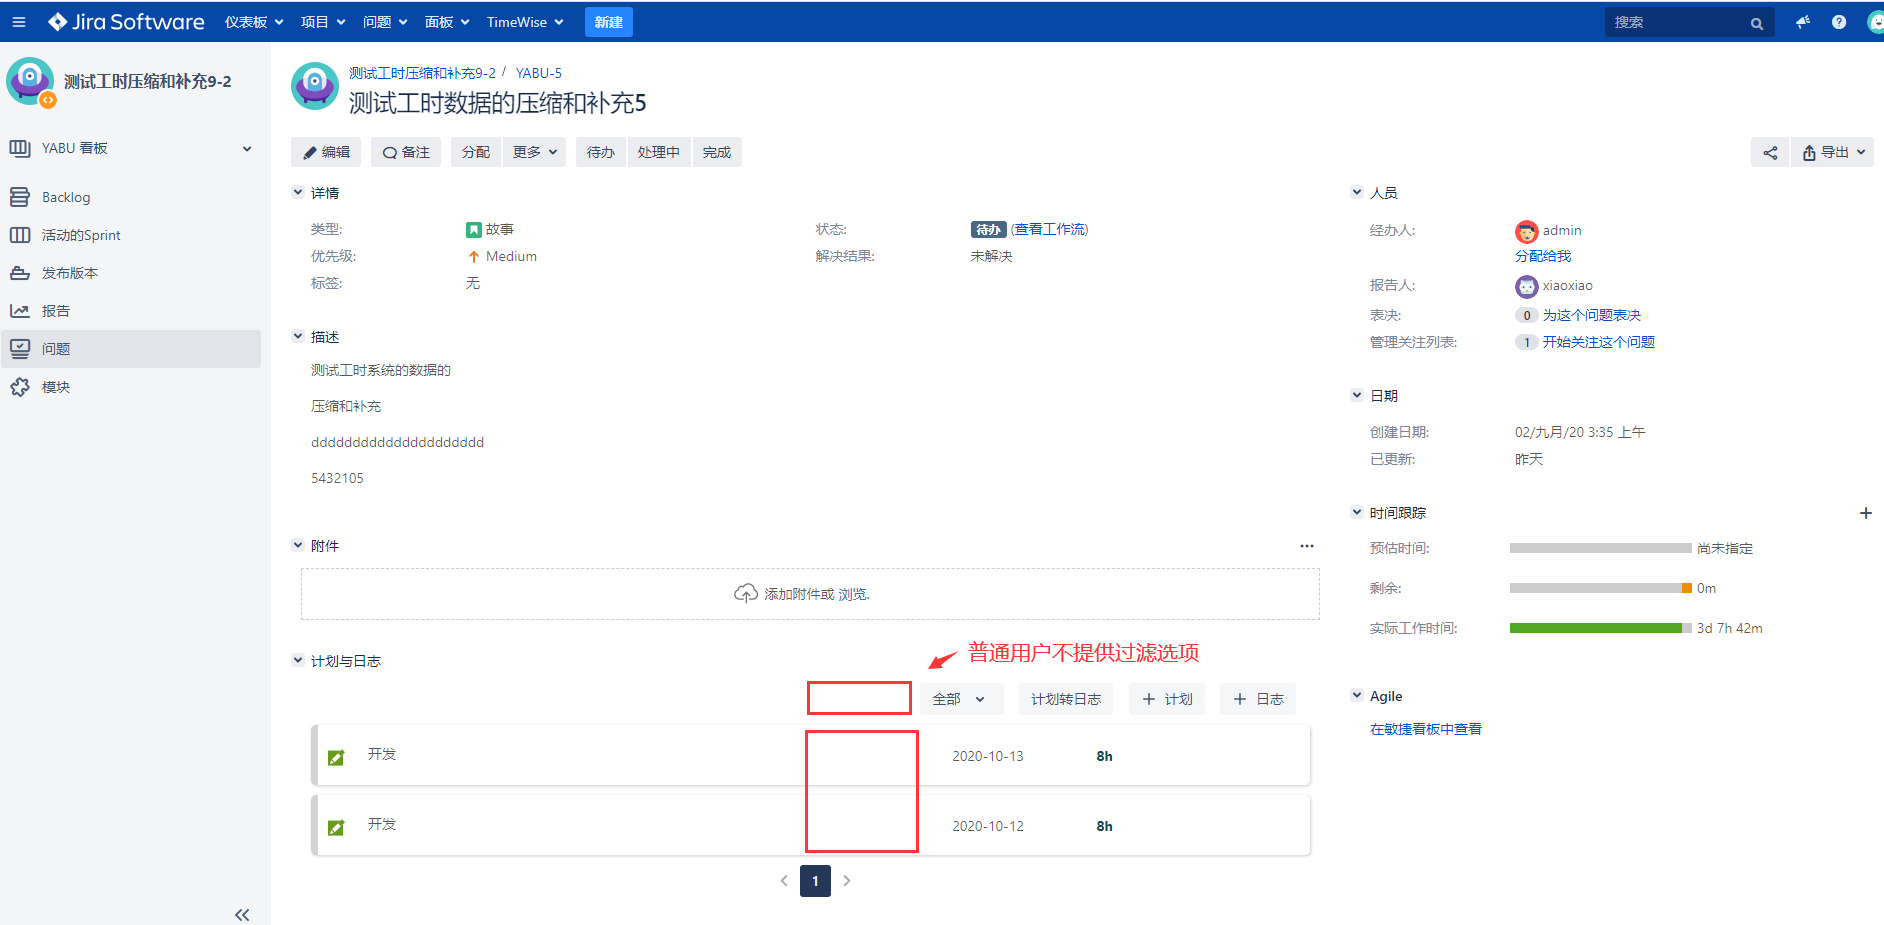
Task: Click the search input field
Action: [x=1677, y=22]
